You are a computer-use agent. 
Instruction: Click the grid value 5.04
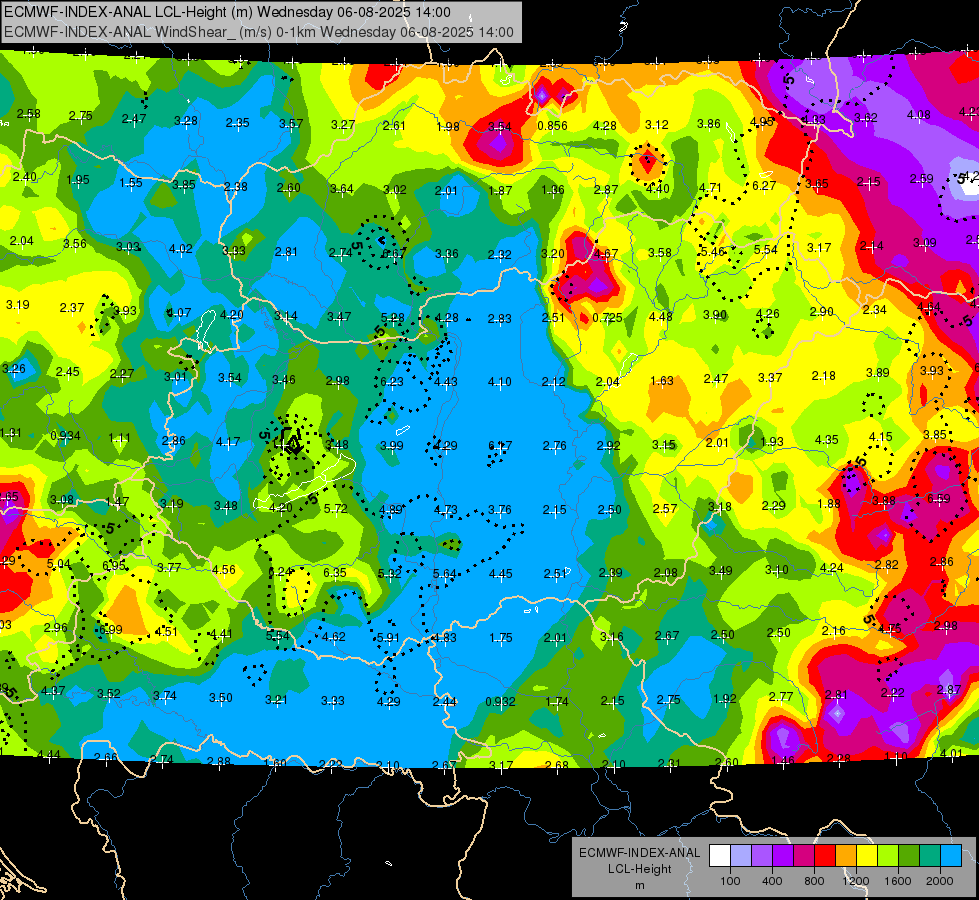tap(59, 563)
